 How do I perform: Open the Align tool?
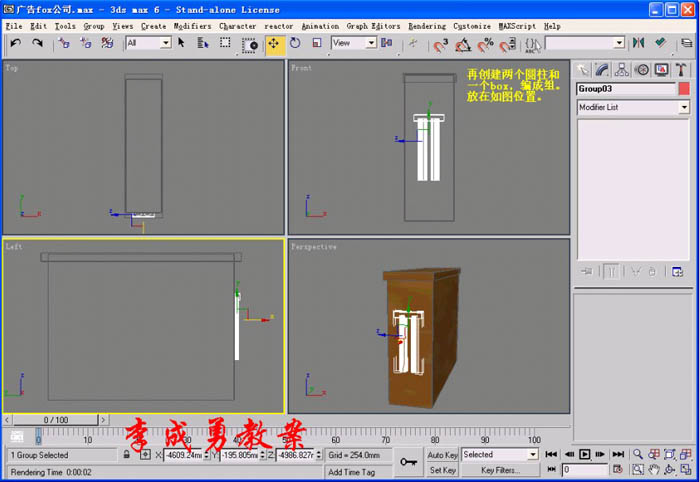tap(660, 43)
